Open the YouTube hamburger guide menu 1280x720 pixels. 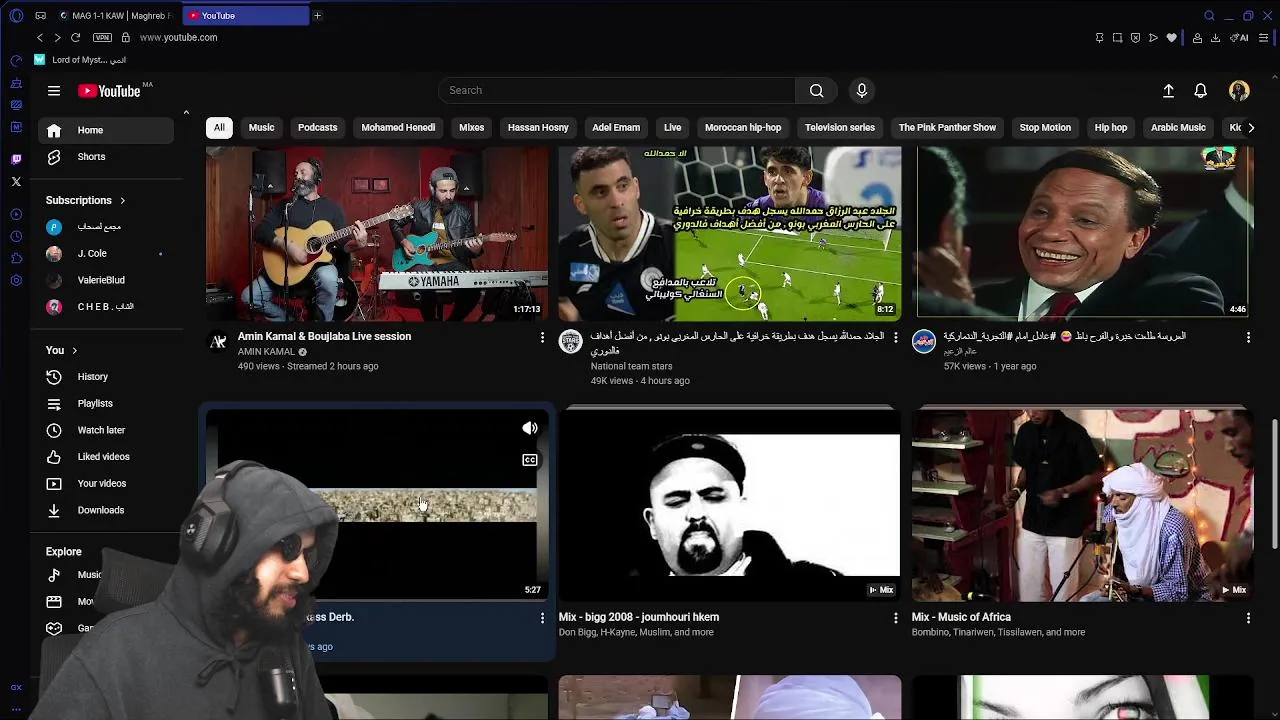click(x=54, y=91)
